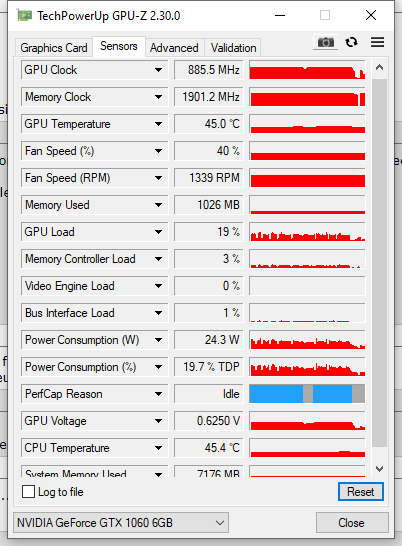402x546 pixels.
Task: Open the PerfCap Reason dropdown arrow
Action: tap(158, 394)
